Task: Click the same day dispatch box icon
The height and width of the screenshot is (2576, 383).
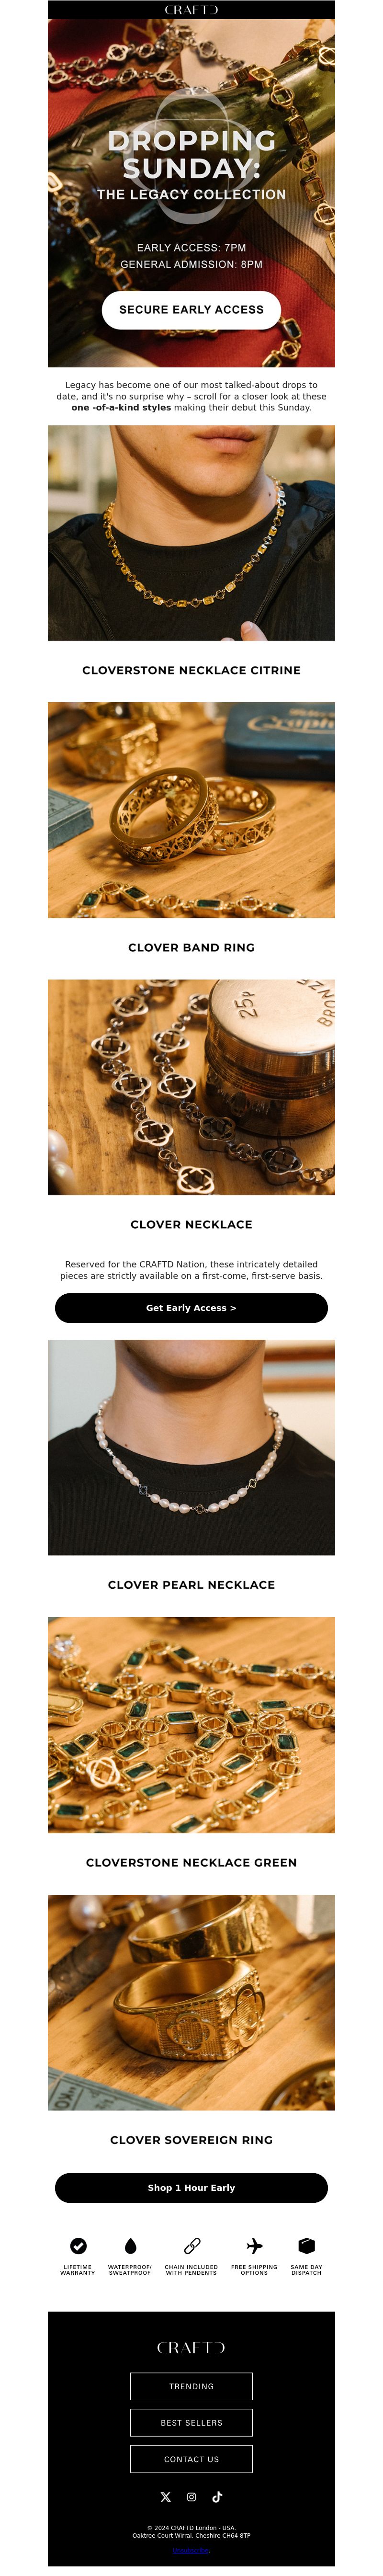Action: coord(306,2245)
